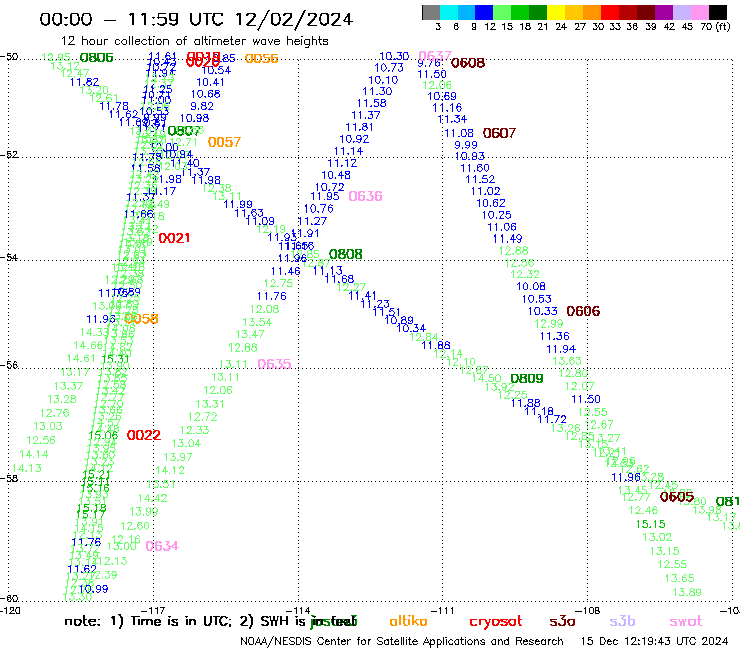Click the orange swatch in the color scale
This screenshot has width=740, height=650.
[592, 12]
